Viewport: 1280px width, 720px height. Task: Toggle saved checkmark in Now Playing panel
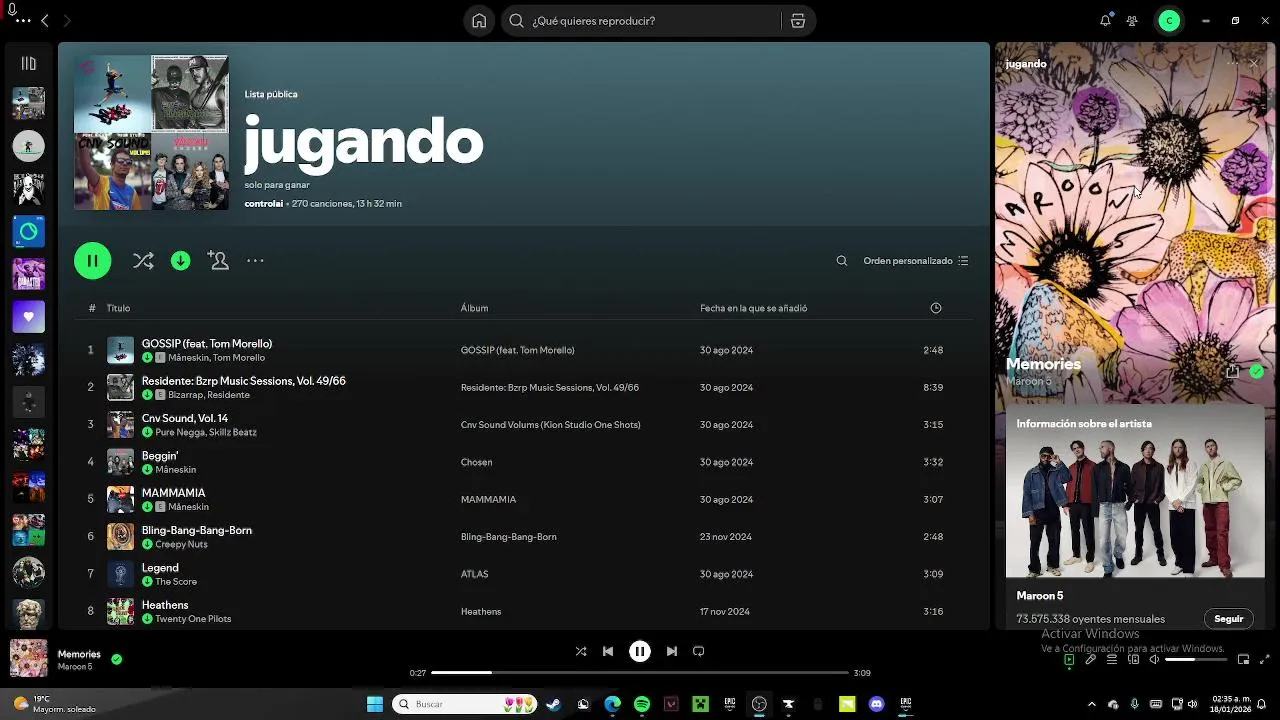1256,371
